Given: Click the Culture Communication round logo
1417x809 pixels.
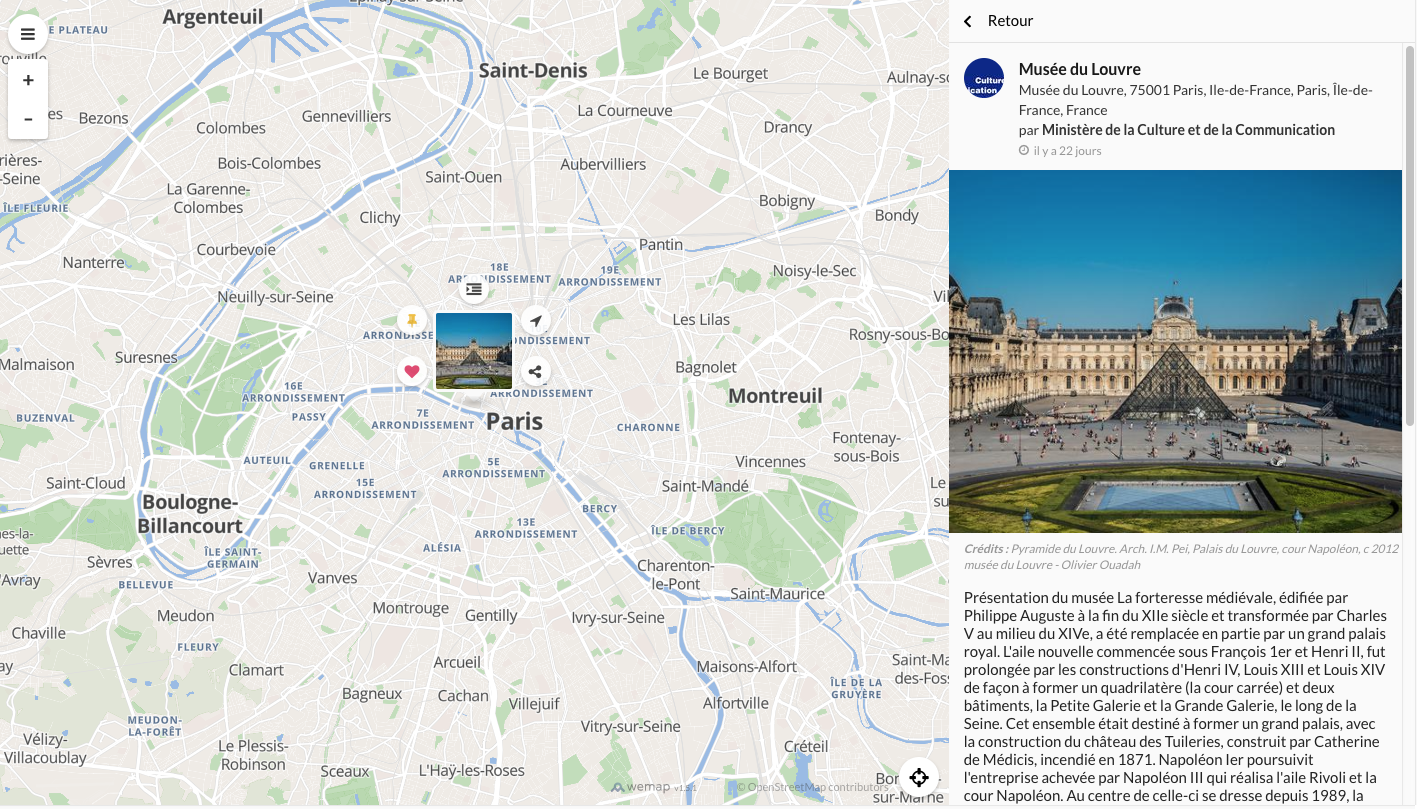Looking at the screenshot, I should click(983, 78).
